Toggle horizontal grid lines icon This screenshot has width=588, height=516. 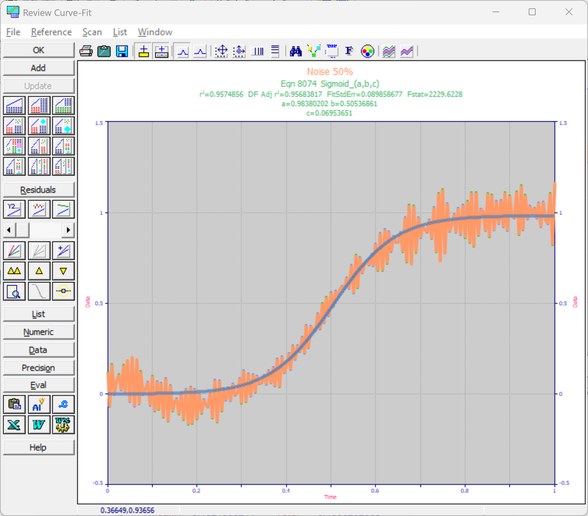click(275, 51)
